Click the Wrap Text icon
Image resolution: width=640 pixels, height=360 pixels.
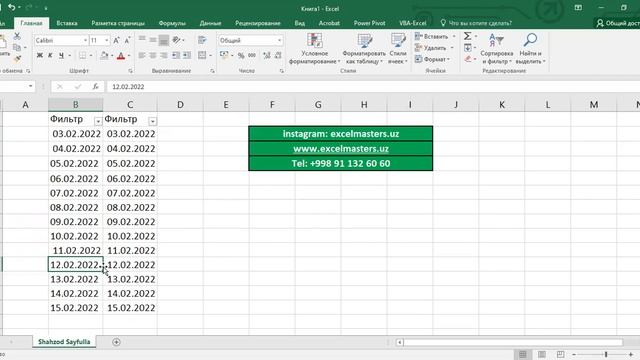tap(202, 40)
